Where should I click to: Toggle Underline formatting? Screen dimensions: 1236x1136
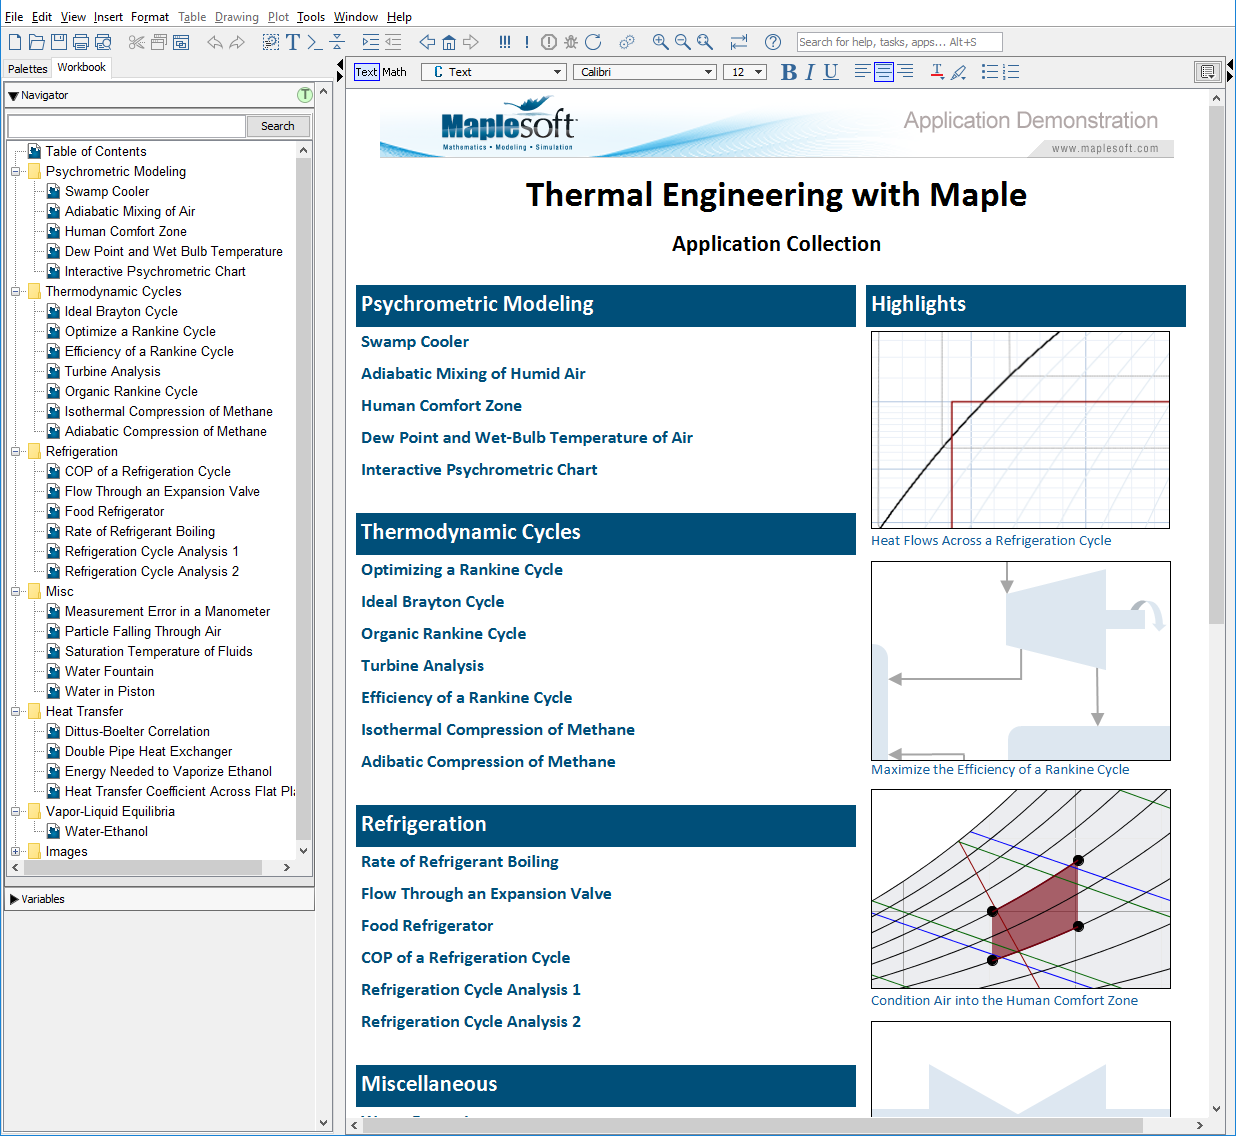pos(831,72)
